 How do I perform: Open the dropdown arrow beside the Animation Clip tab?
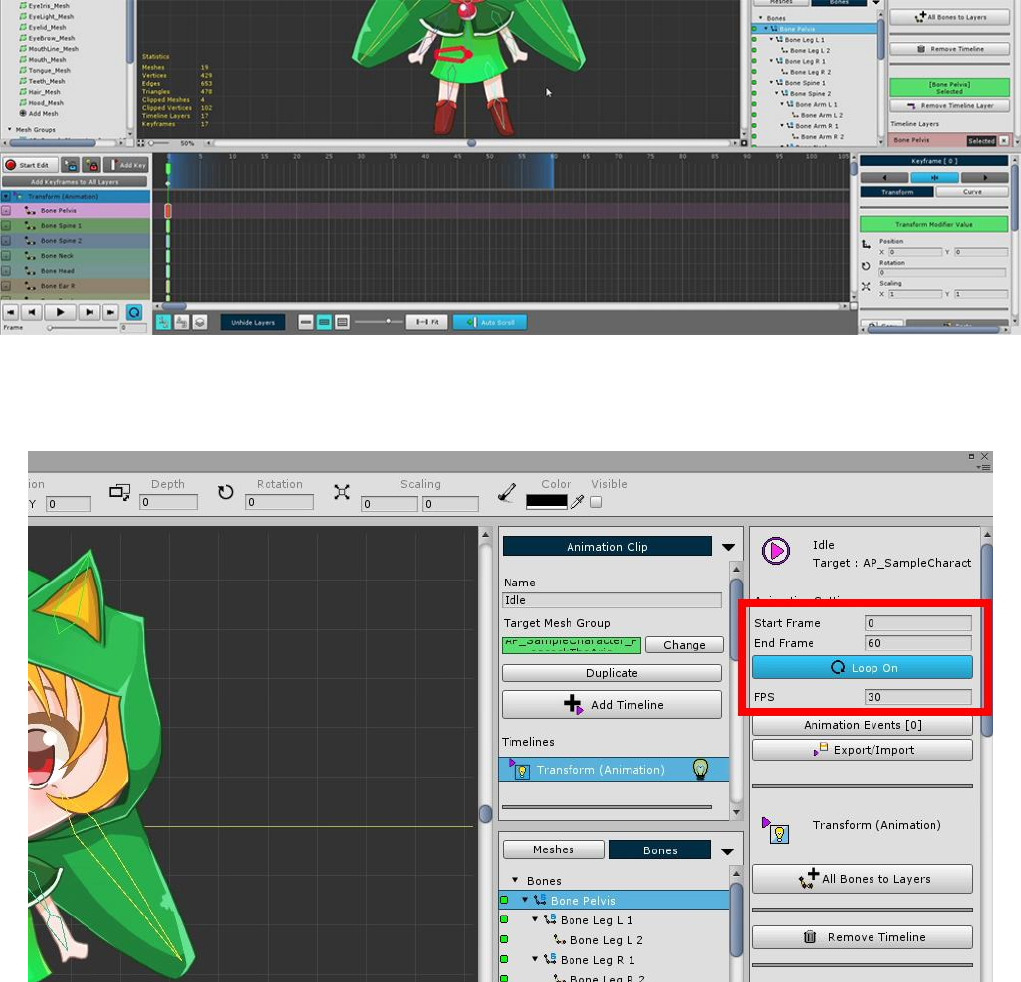click(x=728, y=547)
